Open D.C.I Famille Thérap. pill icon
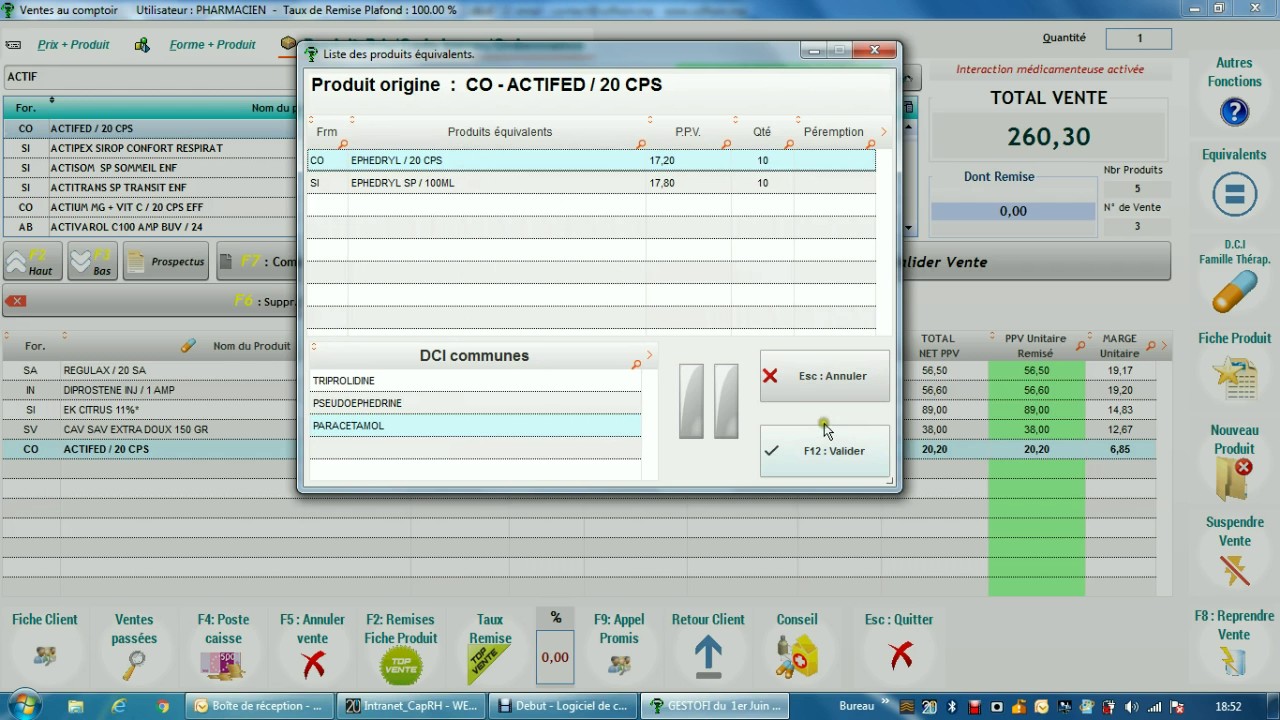The height and width of the screenshot is (720, 1280). point(1234,294)
